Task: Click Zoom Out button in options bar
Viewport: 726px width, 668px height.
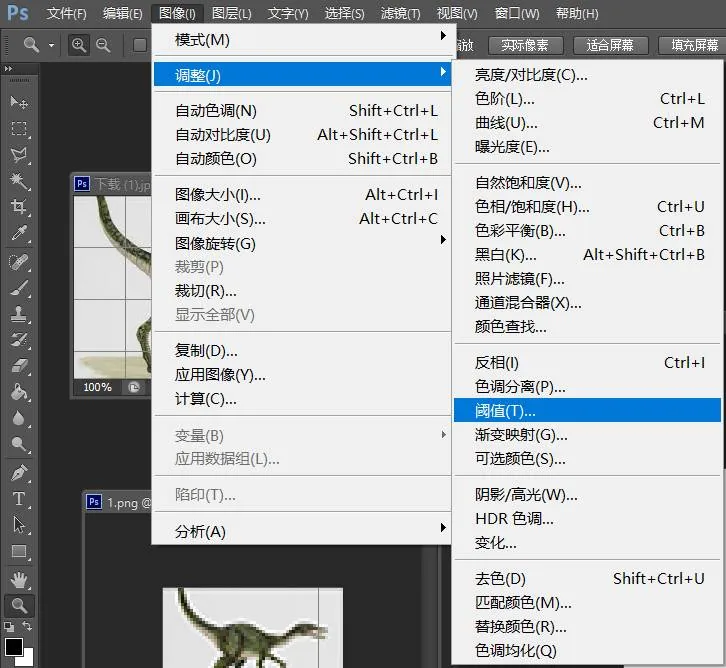Action: 103,45
